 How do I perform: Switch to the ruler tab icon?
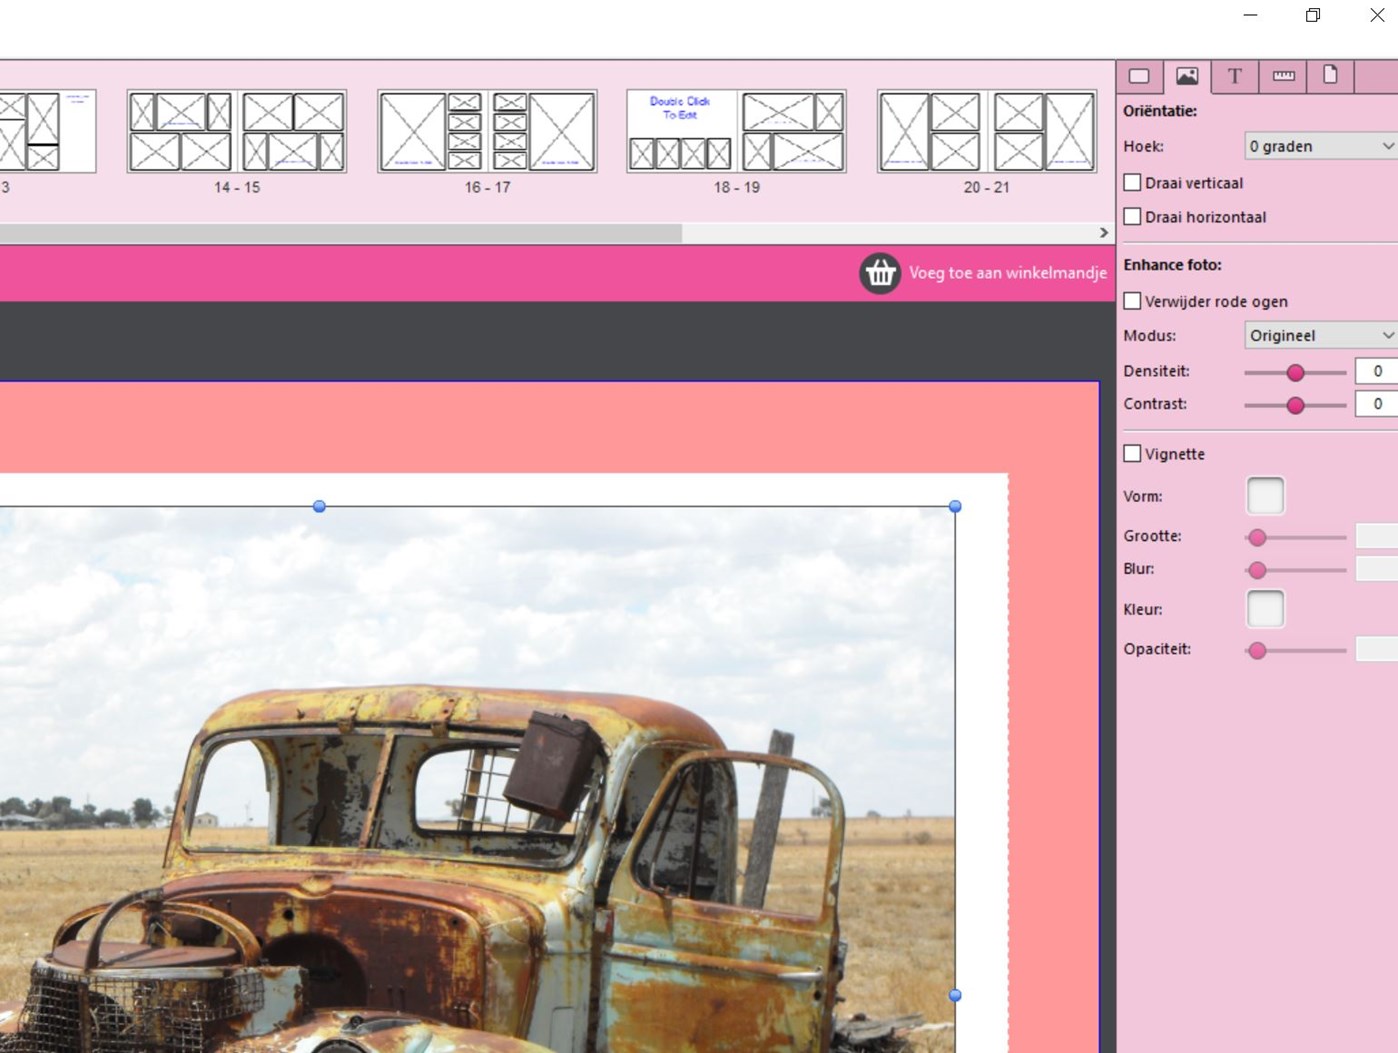tap(1283, 76)
